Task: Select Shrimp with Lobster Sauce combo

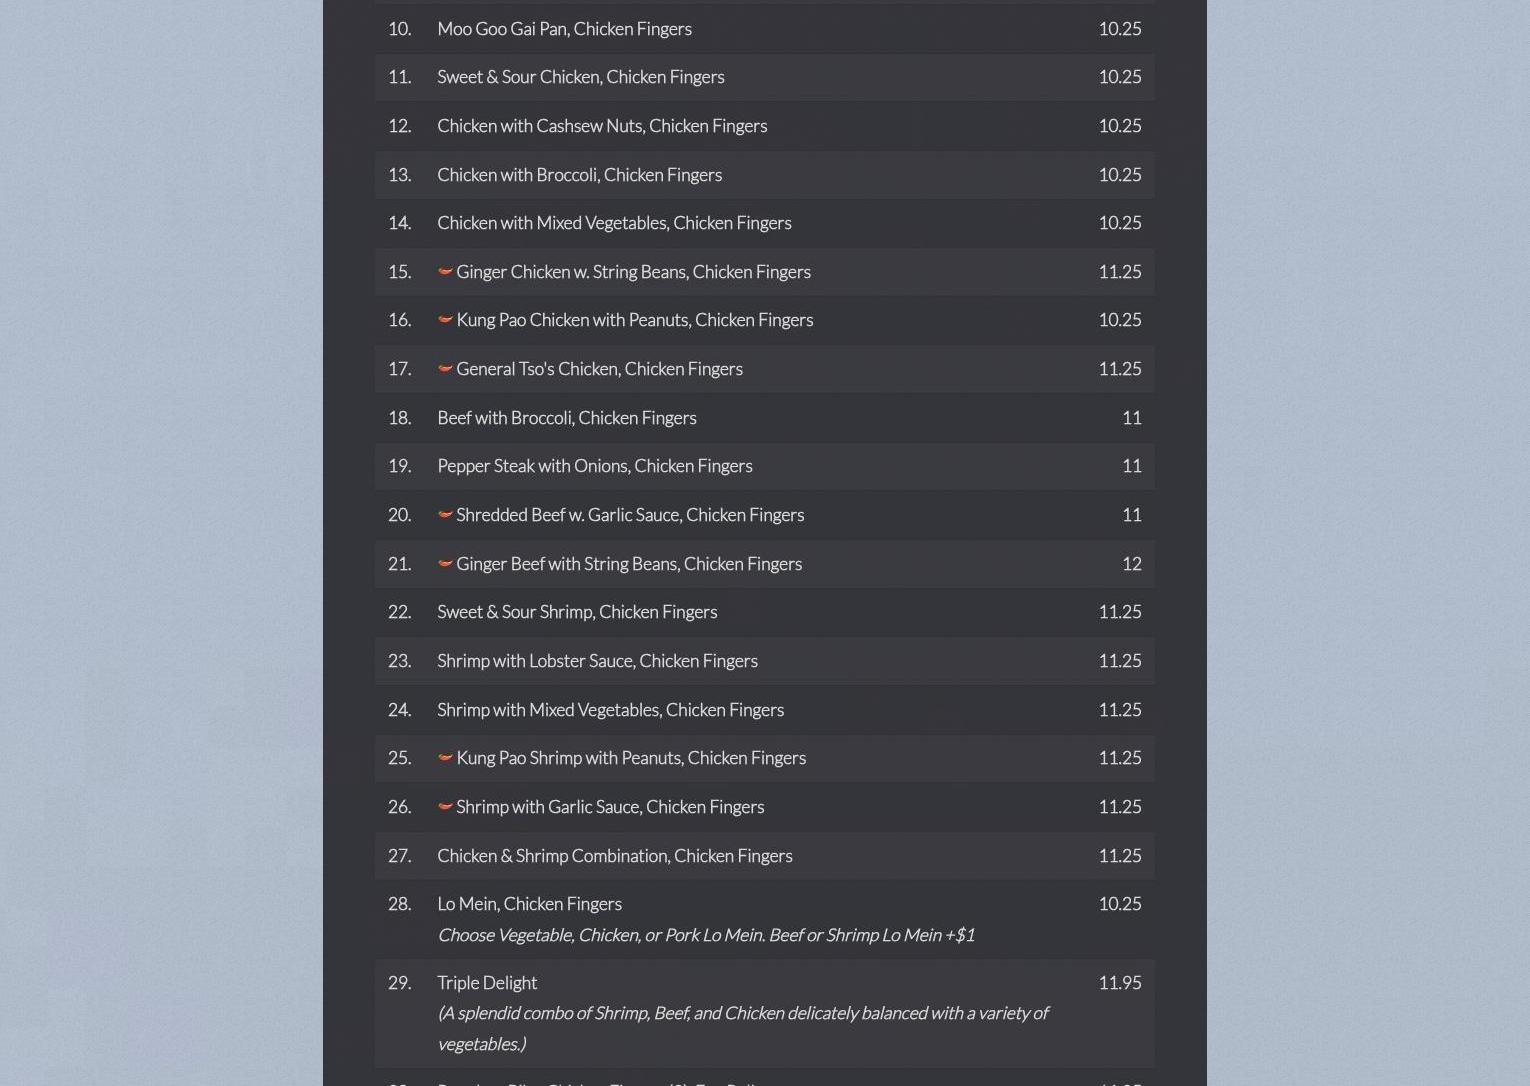Action: 597,661
